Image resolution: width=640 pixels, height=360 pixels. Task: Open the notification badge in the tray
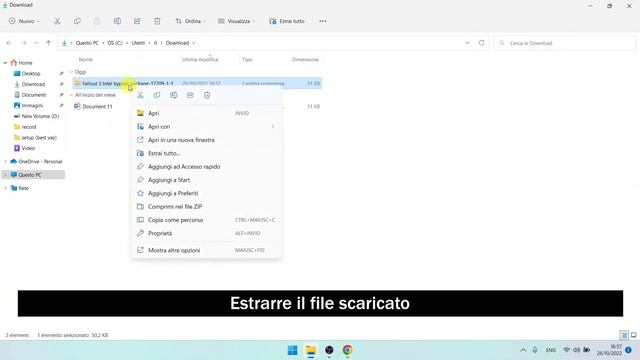629,350
